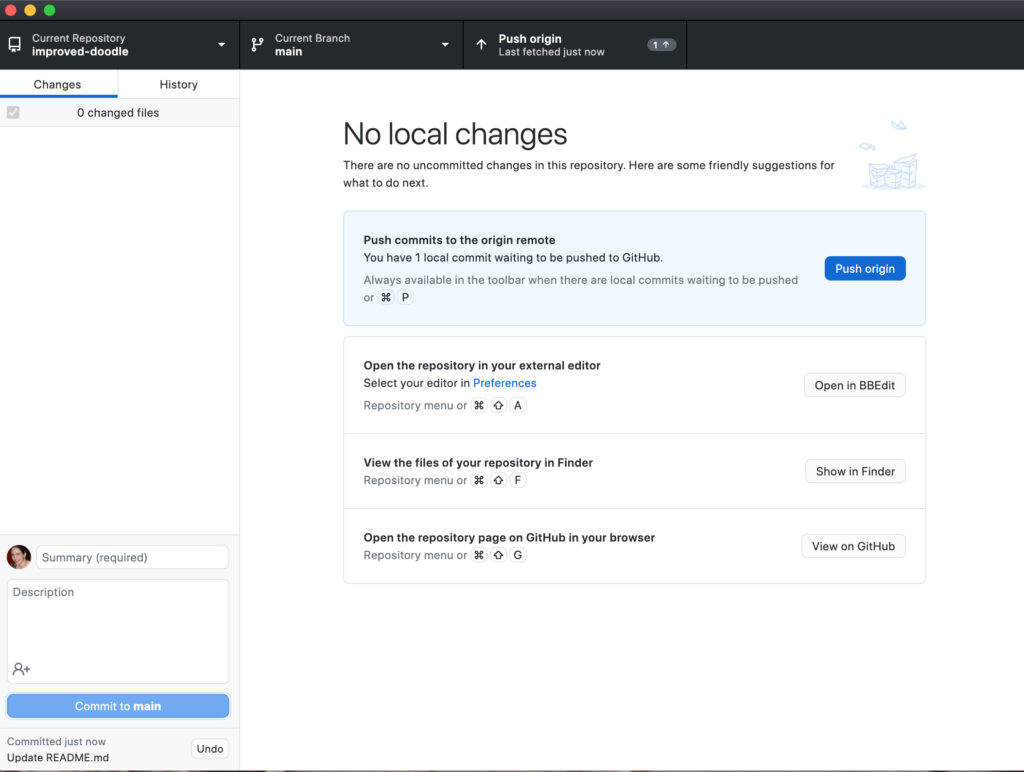
Task: Click 'Push commits to the origin remote' heading
Action: 459,240
